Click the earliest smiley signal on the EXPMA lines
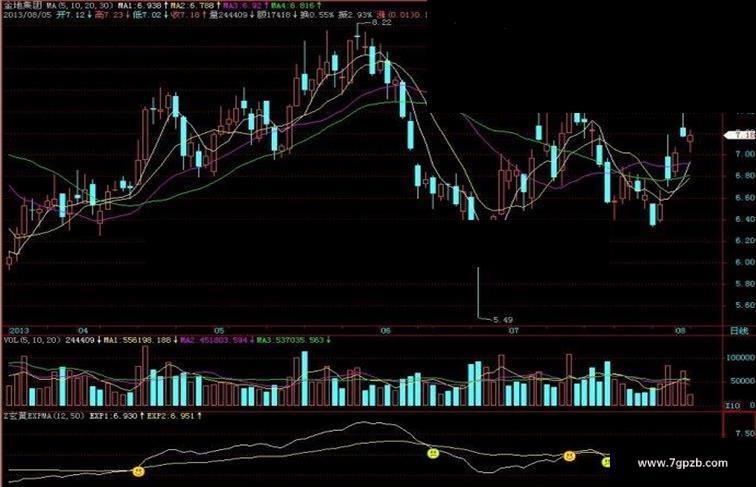The height and width of the screenshot is (487, 756). click(x=138, y=471)
